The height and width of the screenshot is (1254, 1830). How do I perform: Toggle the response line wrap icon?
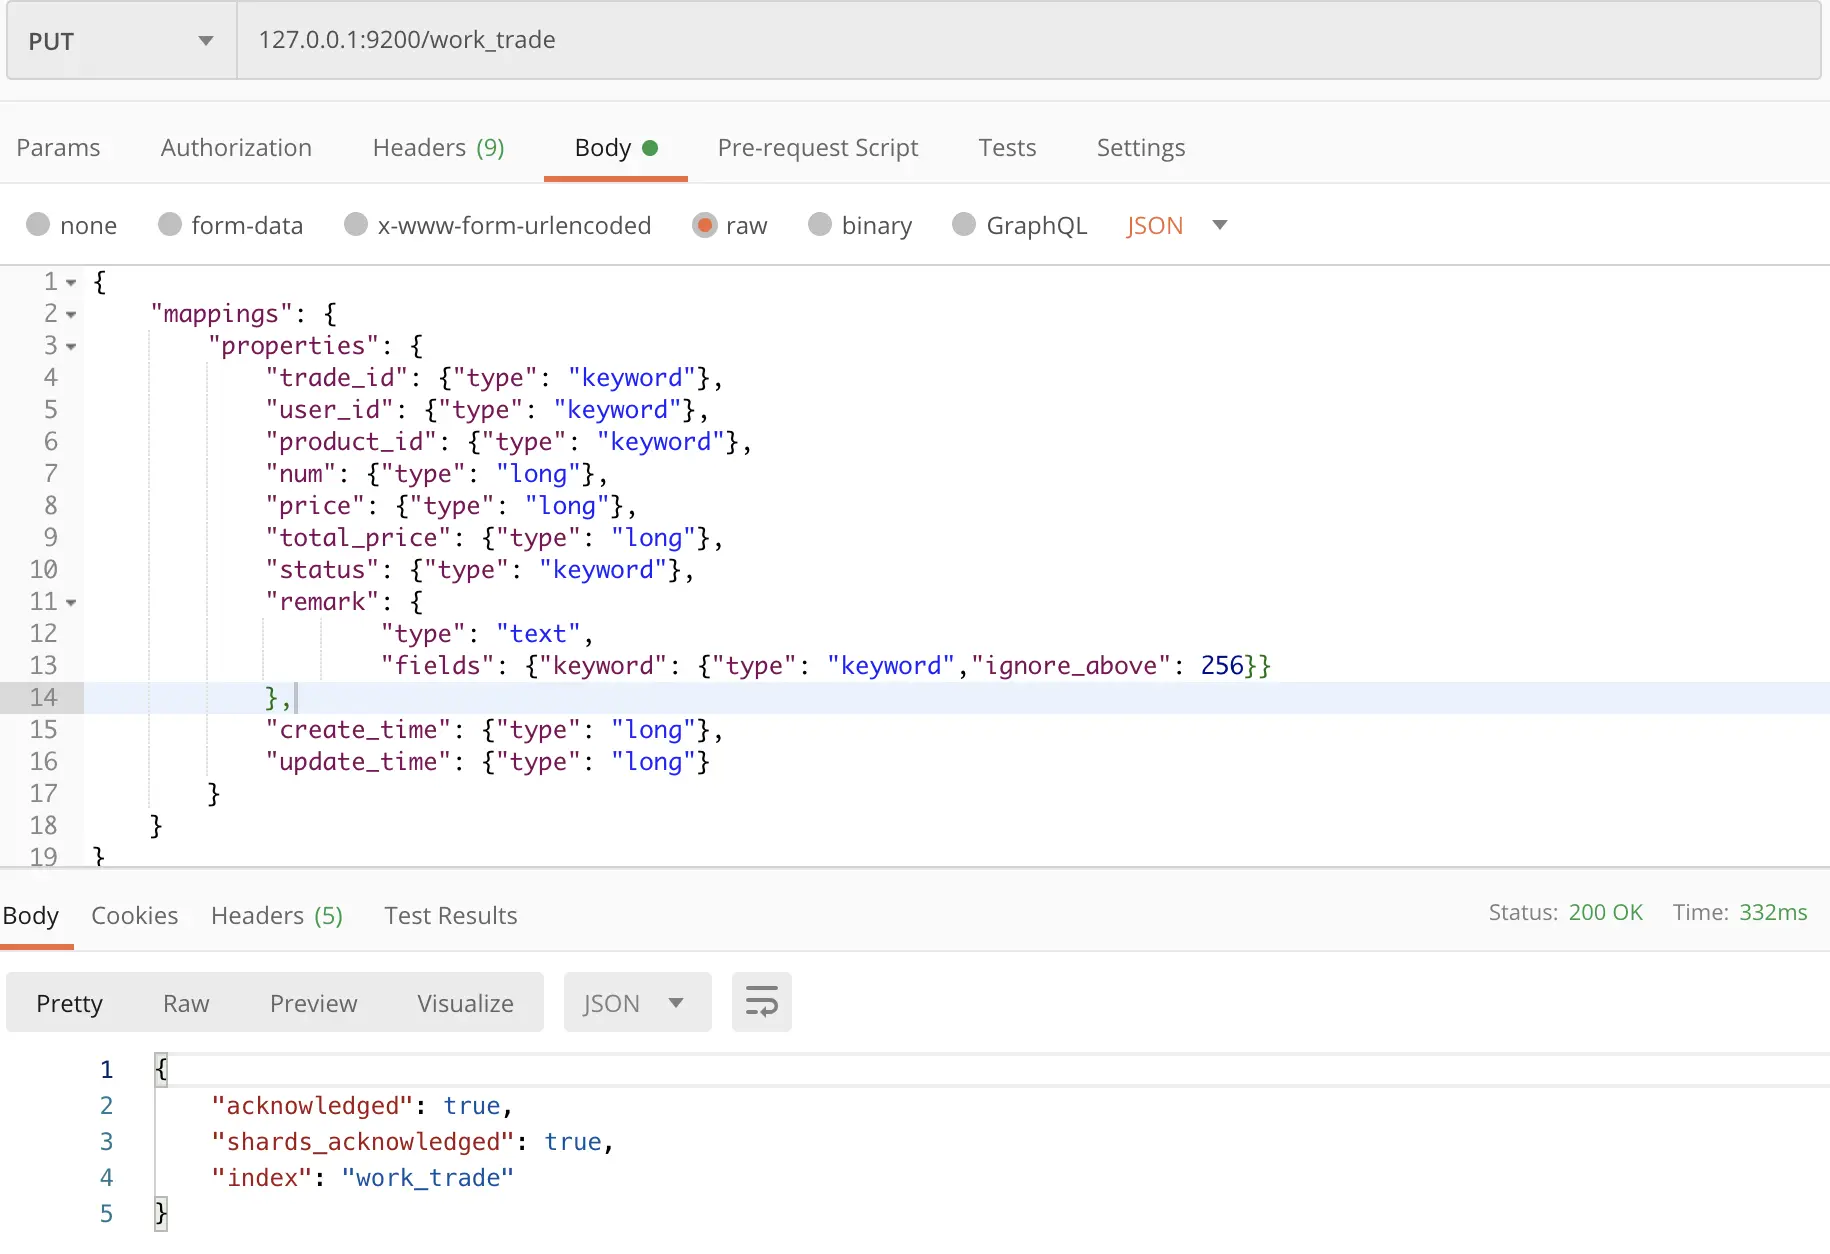pos(761,1002)
